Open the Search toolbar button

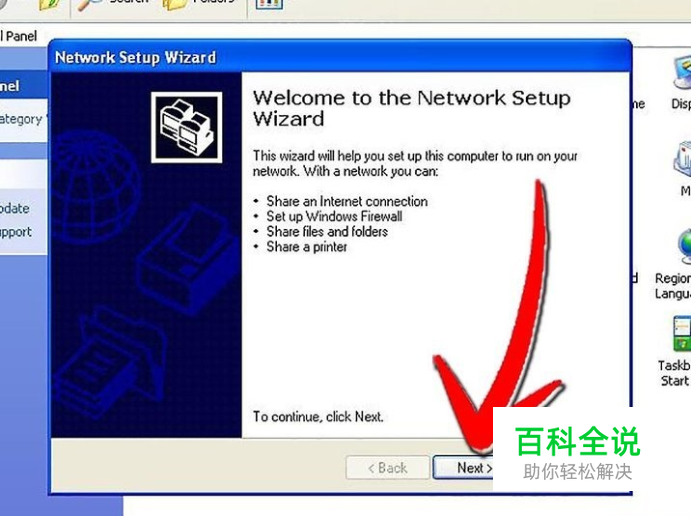pos(112,4)
